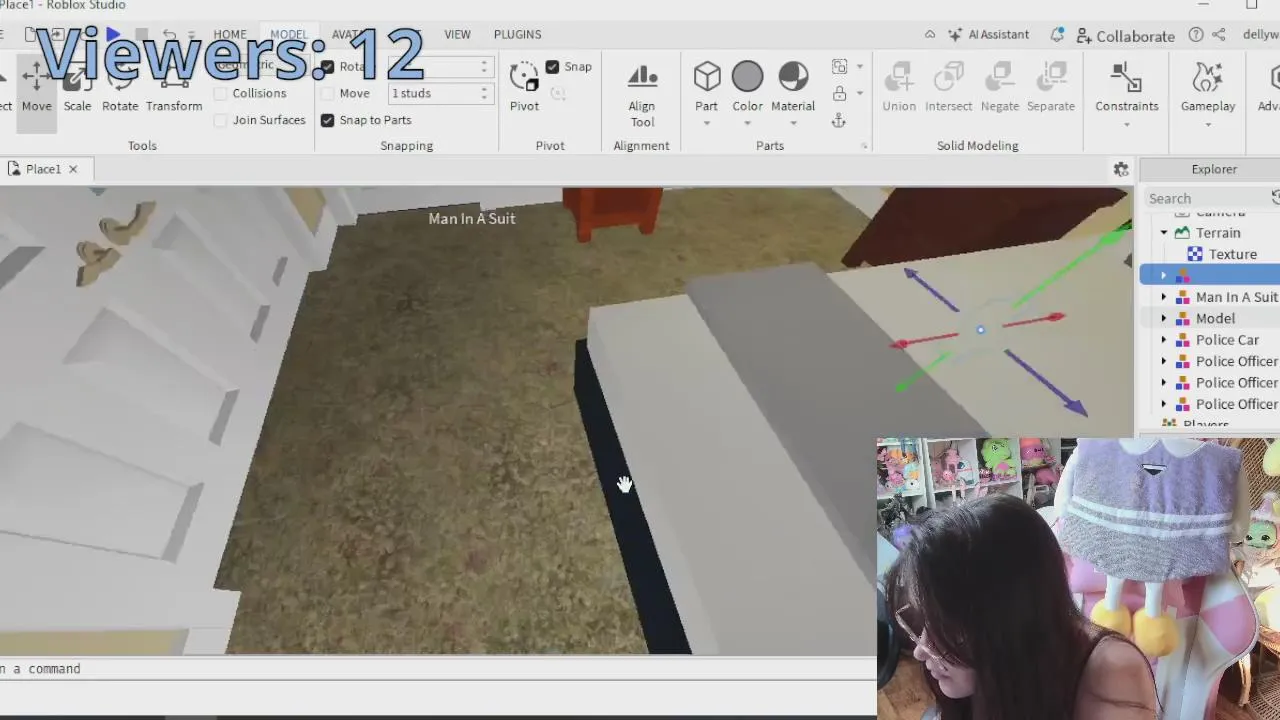Screen dimensions: 1280x720
Task: Open the Color swatch circle
Action: (x=747, y=77)
